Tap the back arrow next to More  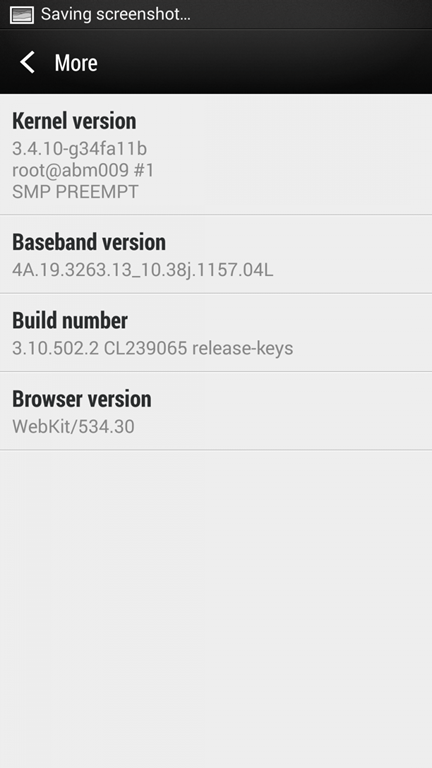27,63
